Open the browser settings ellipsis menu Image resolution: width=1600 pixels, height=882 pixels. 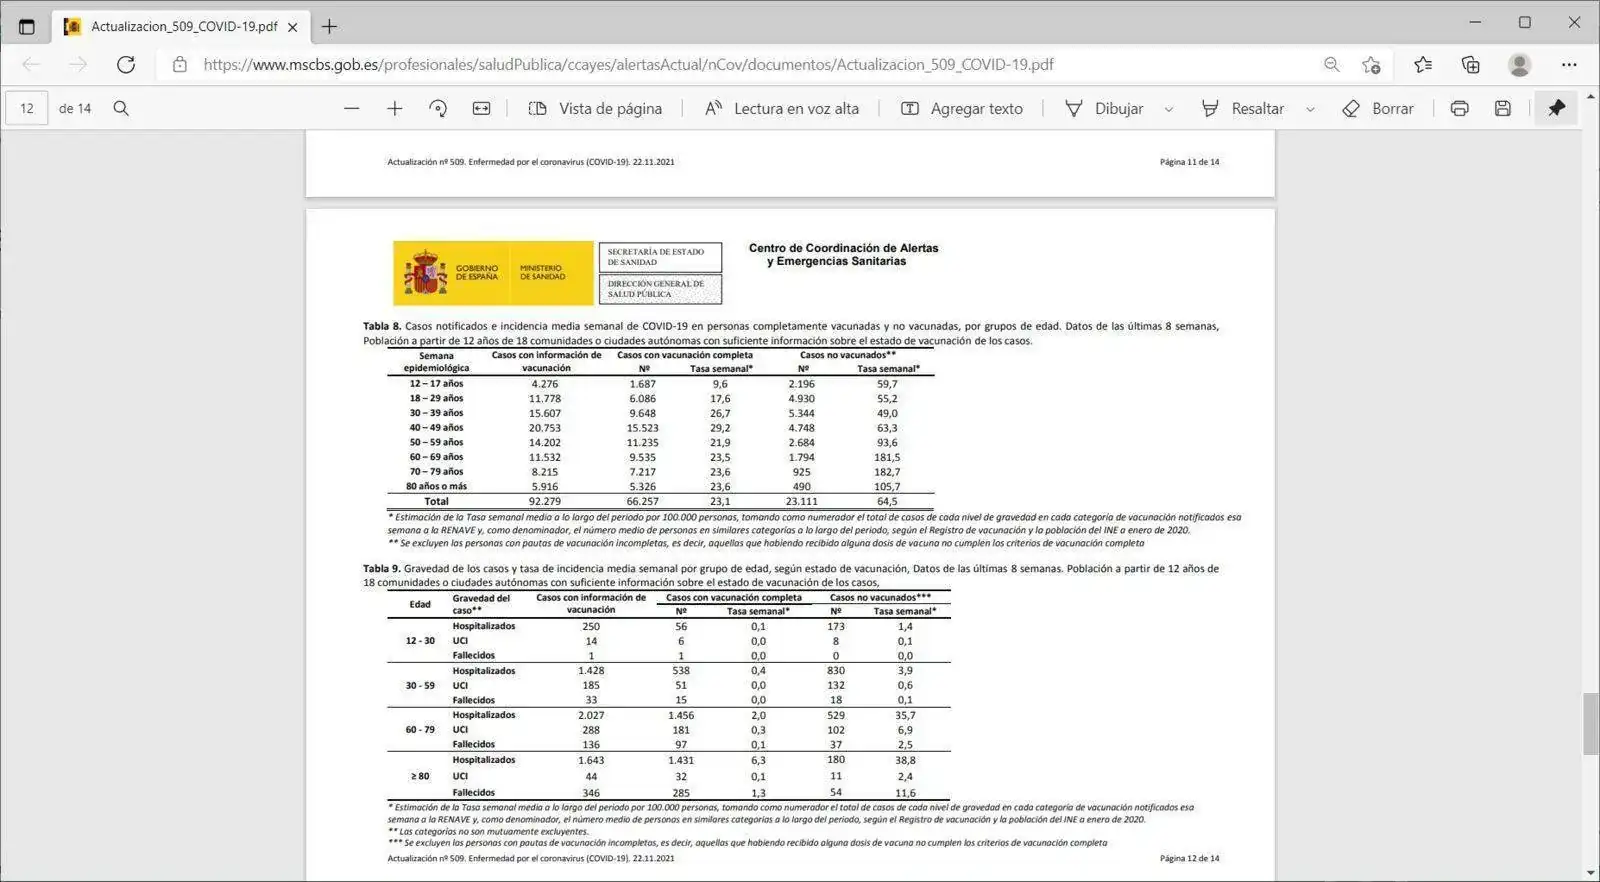click(1569, 65)
